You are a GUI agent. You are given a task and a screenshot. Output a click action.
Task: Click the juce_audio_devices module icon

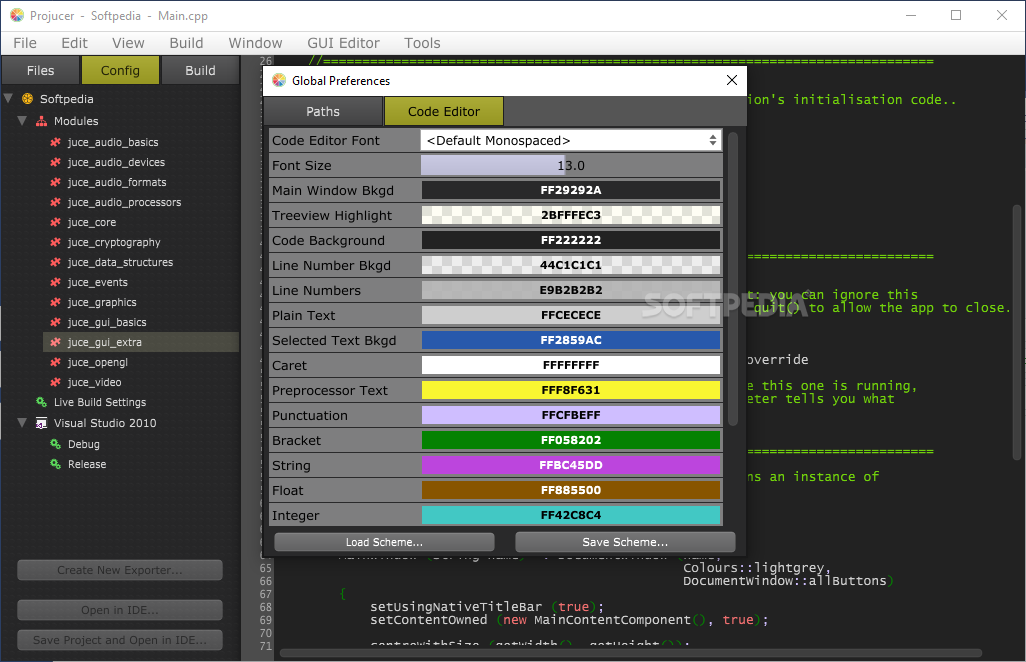(56, 162)
